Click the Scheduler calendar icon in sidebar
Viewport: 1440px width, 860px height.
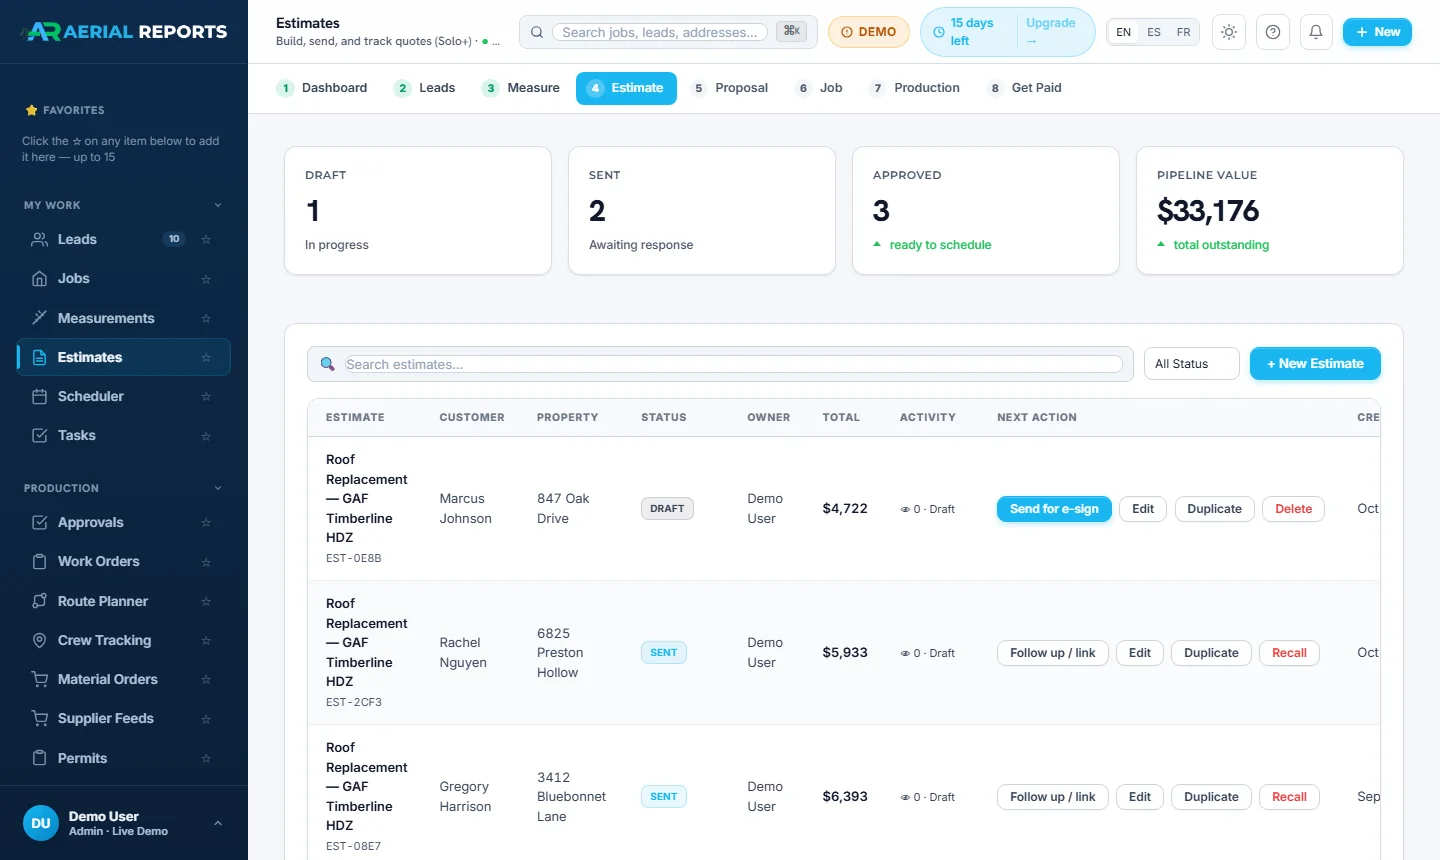pos(40,397)
